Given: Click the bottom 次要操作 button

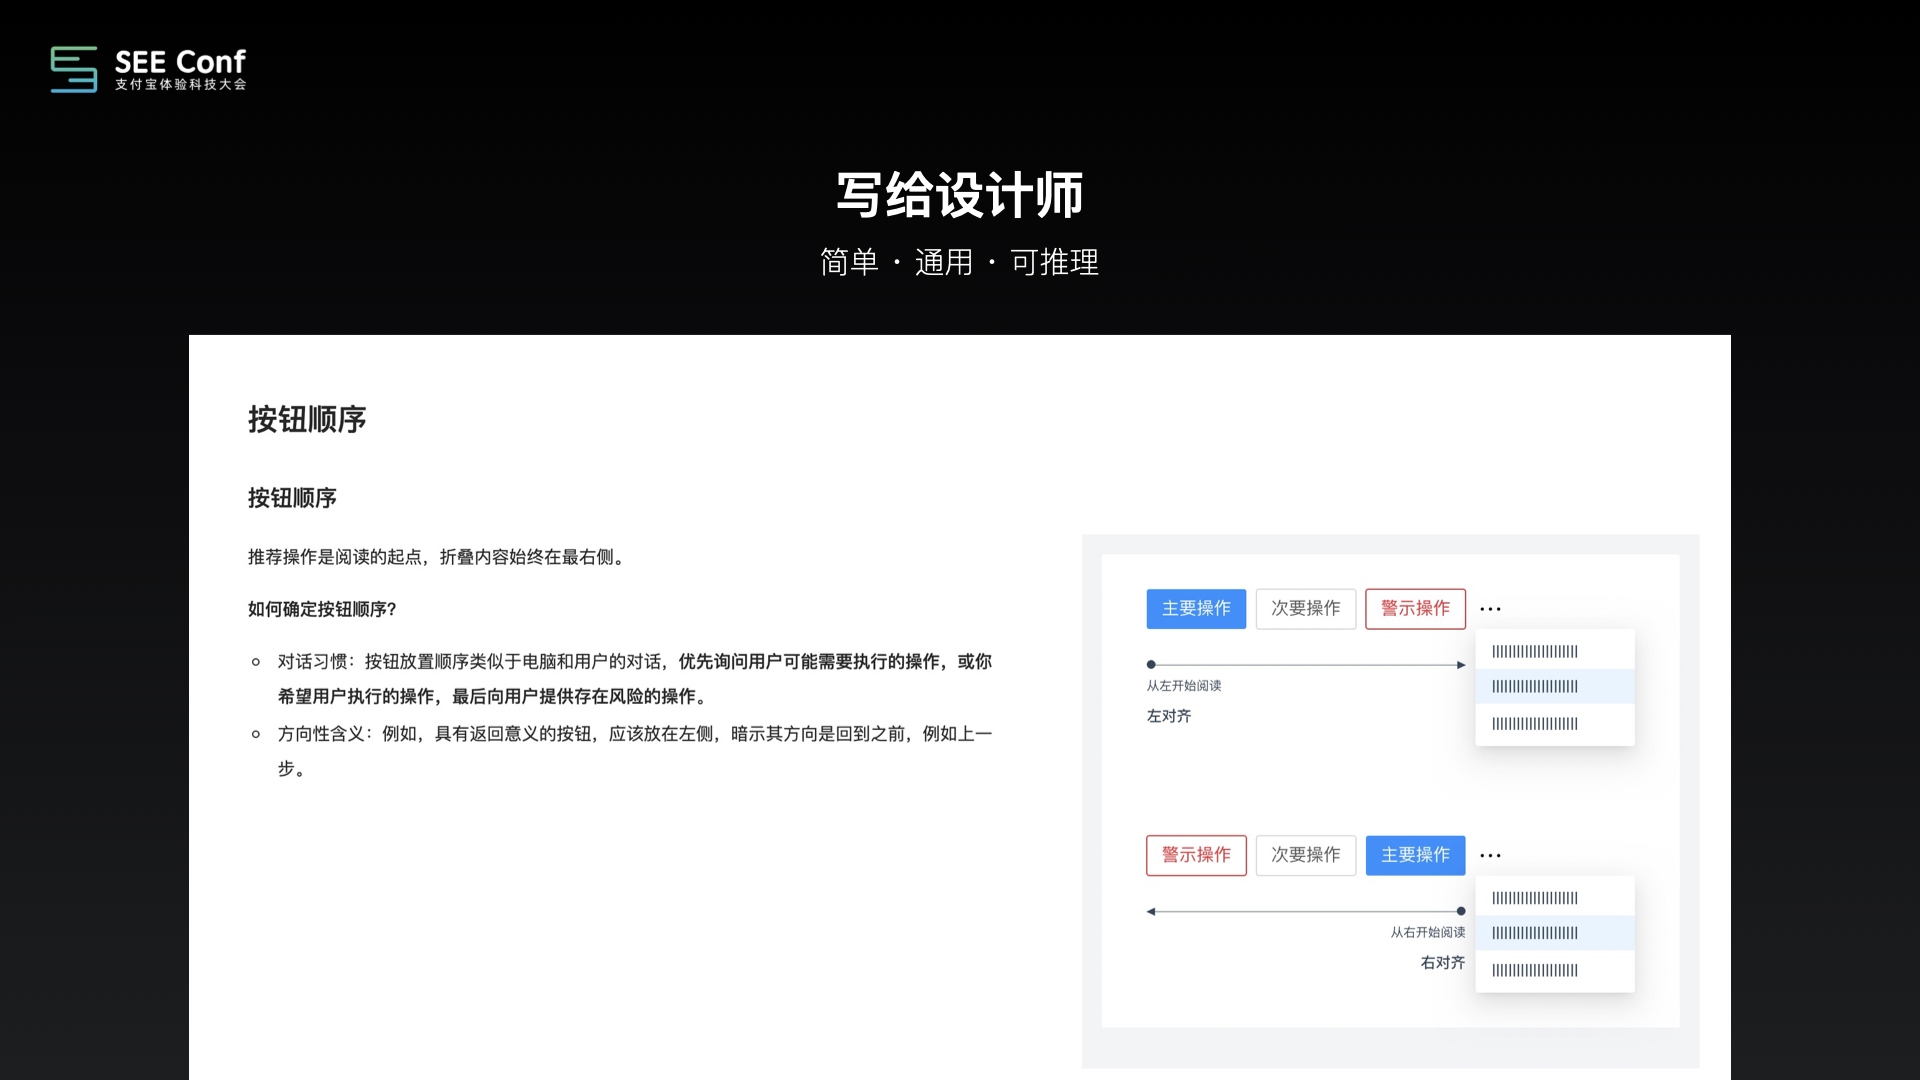Looking at the screenshot, I should [1305, 855].
